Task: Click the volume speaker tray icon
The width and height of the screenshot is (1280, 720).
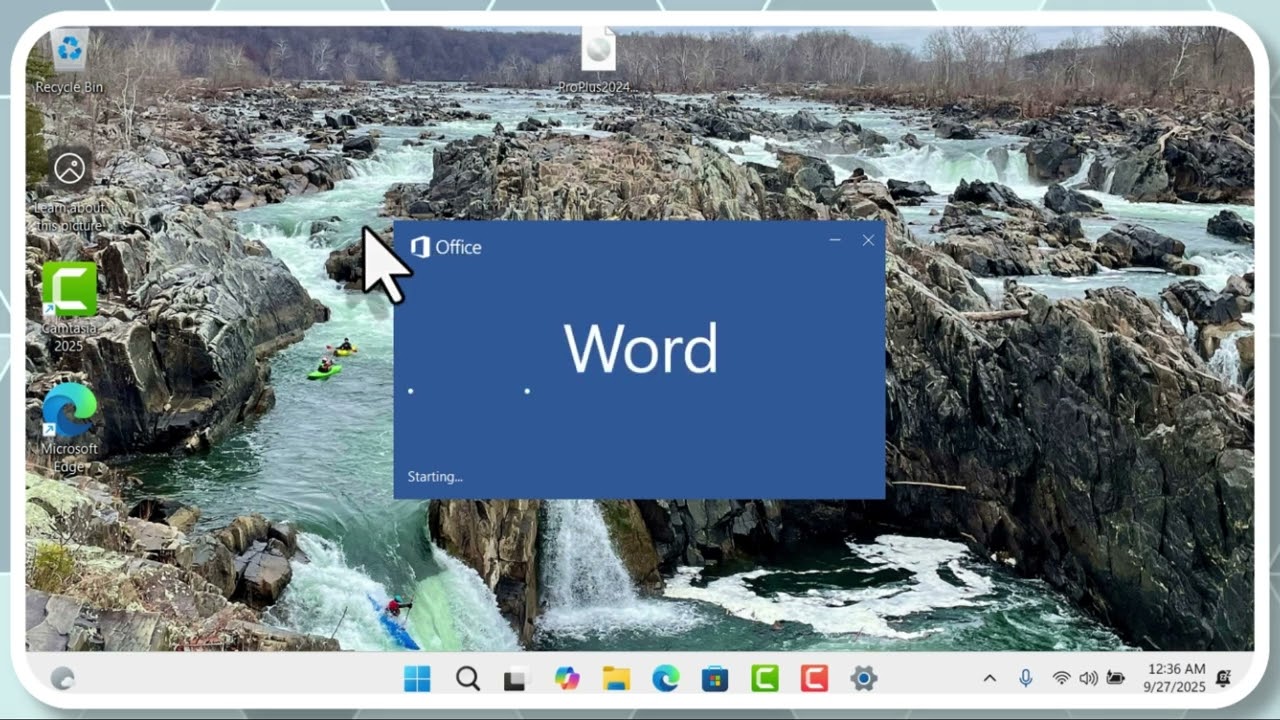Action: [x=1089, y=679]
